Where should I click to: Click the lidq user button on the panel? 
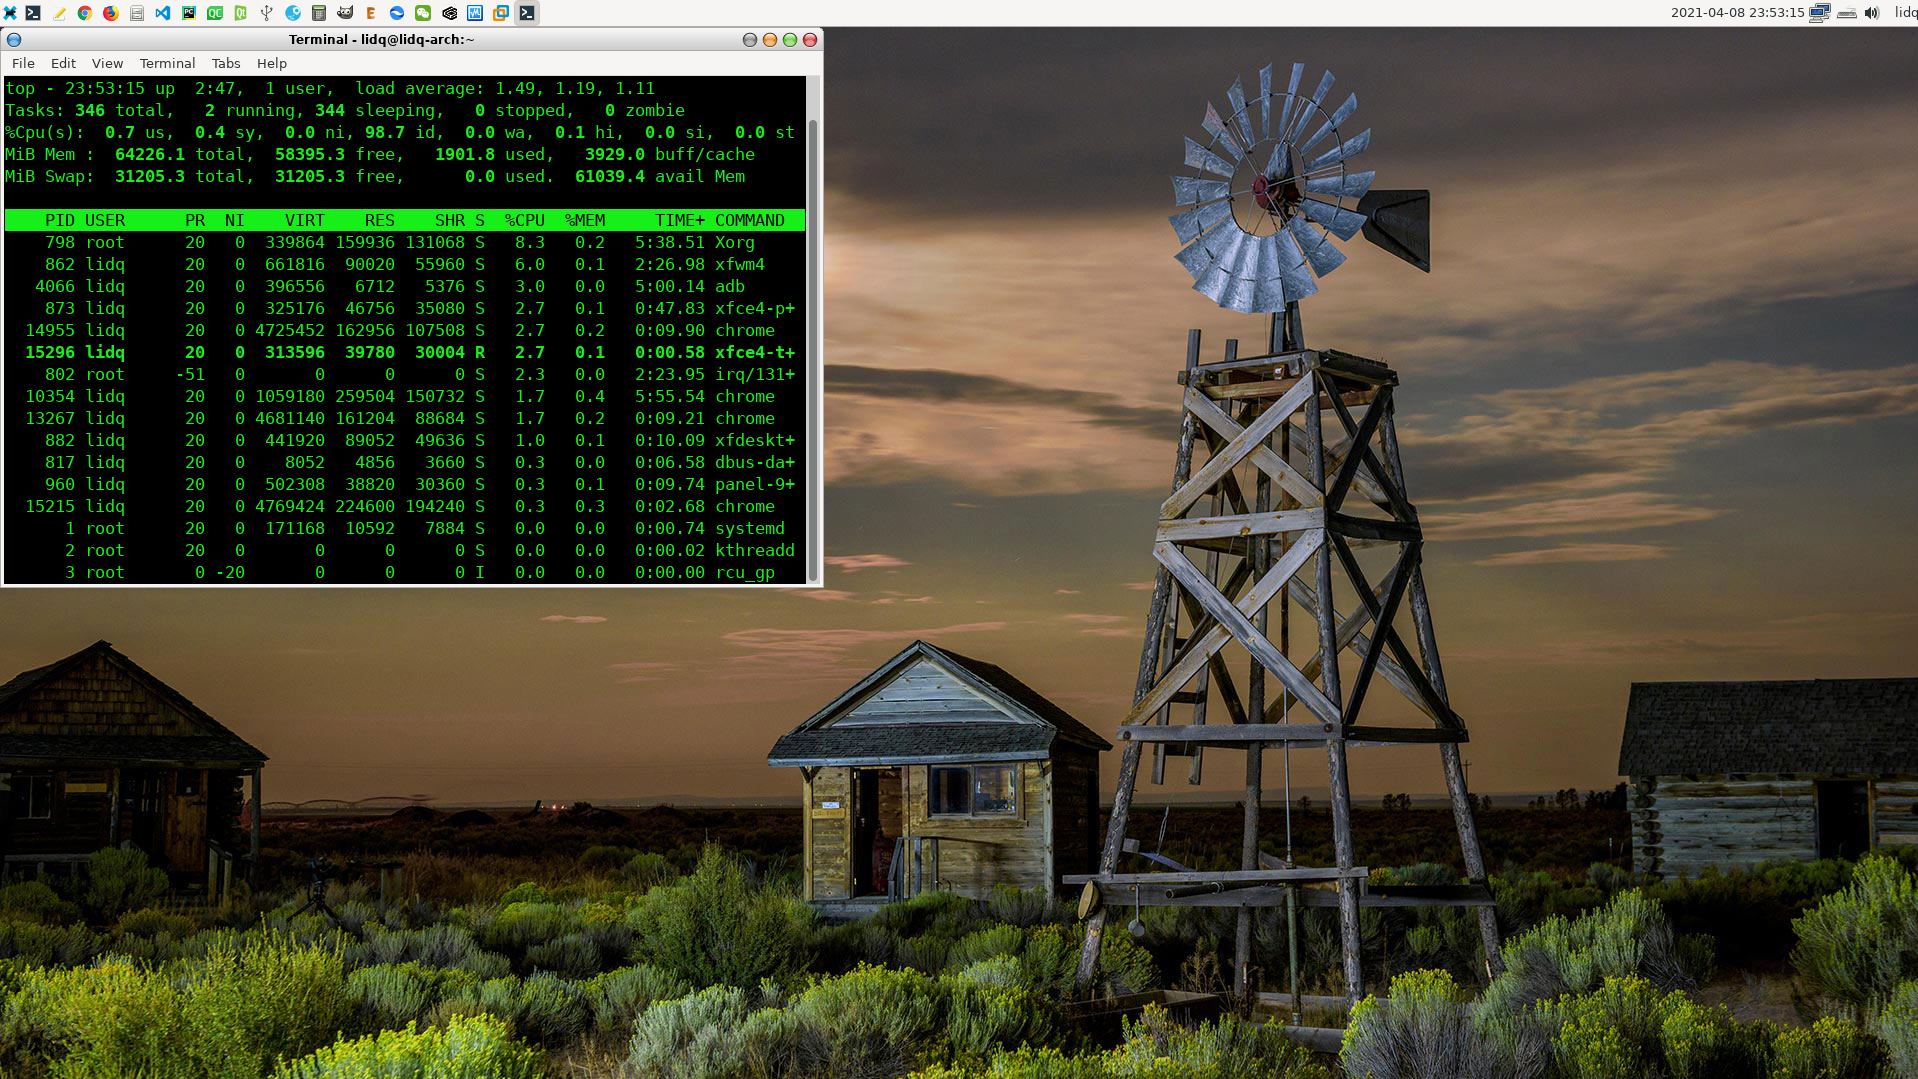1905,13
